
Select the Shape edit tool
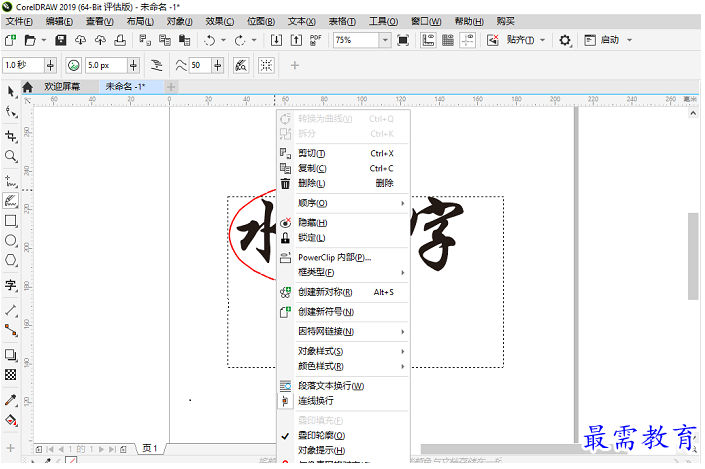pyautogui.click(x=11, y=112)
